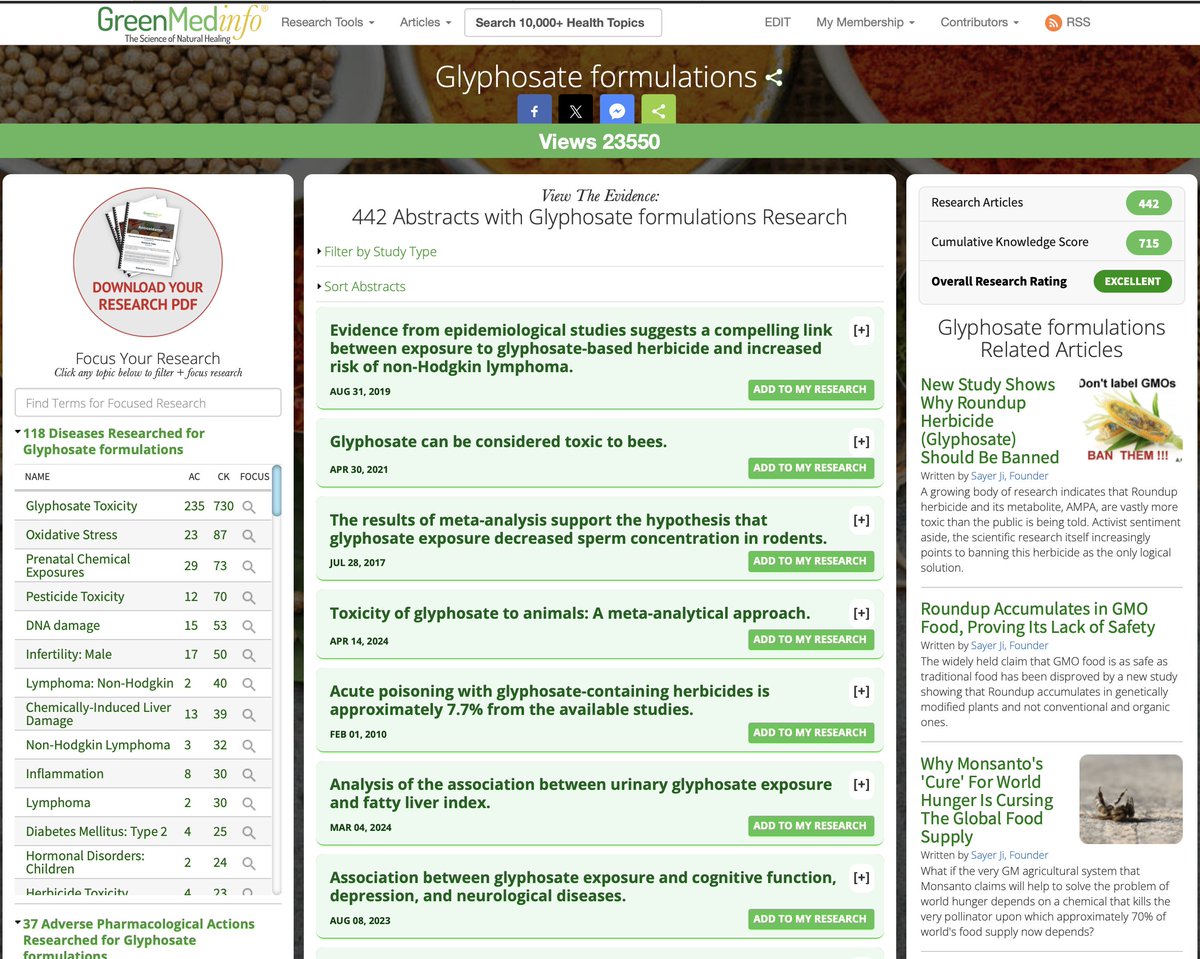Open the Articles menu
The height and width of the screenshot is (959, 1200).
pos(425,22)
